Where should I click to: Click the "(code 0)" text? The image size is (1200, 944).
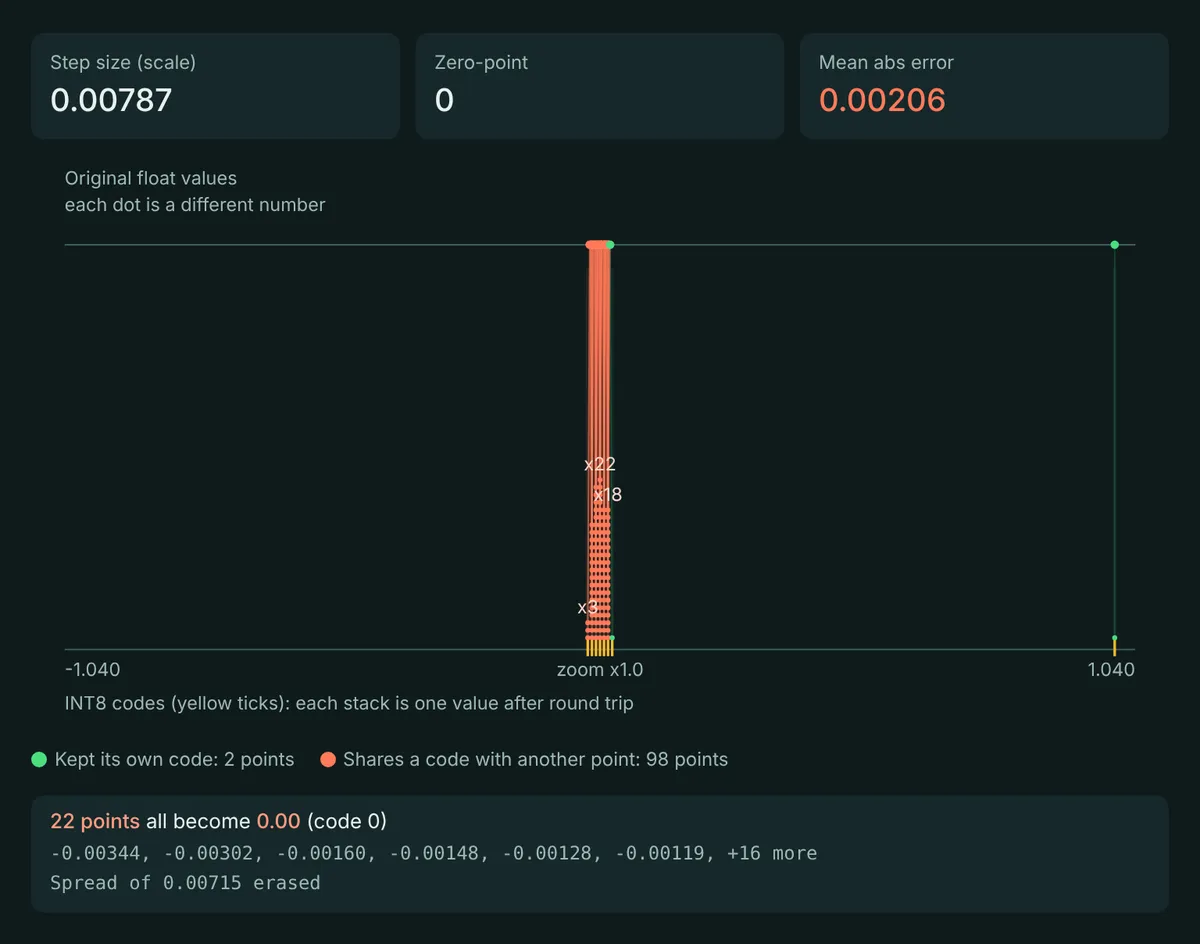(346, 821)
